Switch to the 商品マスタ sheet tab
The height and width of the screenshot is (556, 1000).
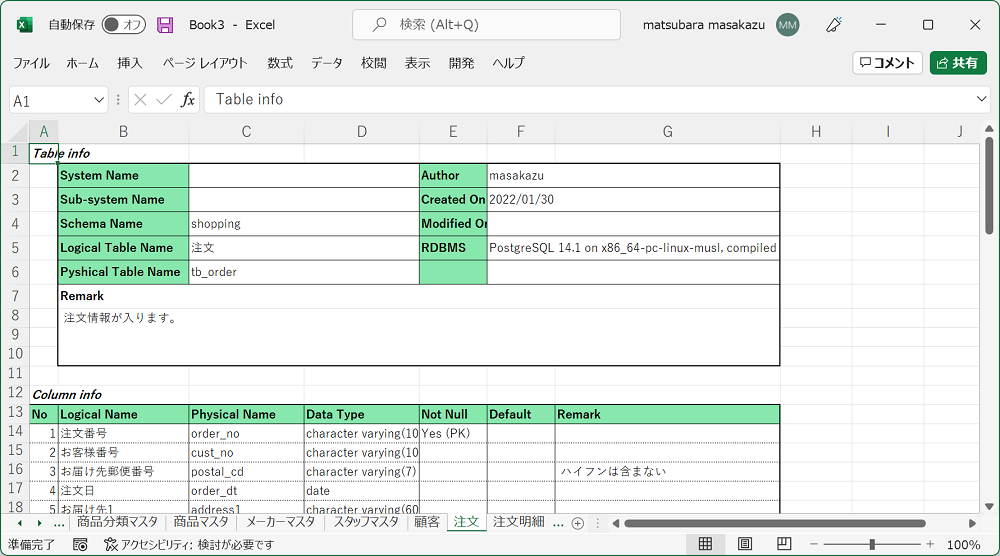point(201,522)
